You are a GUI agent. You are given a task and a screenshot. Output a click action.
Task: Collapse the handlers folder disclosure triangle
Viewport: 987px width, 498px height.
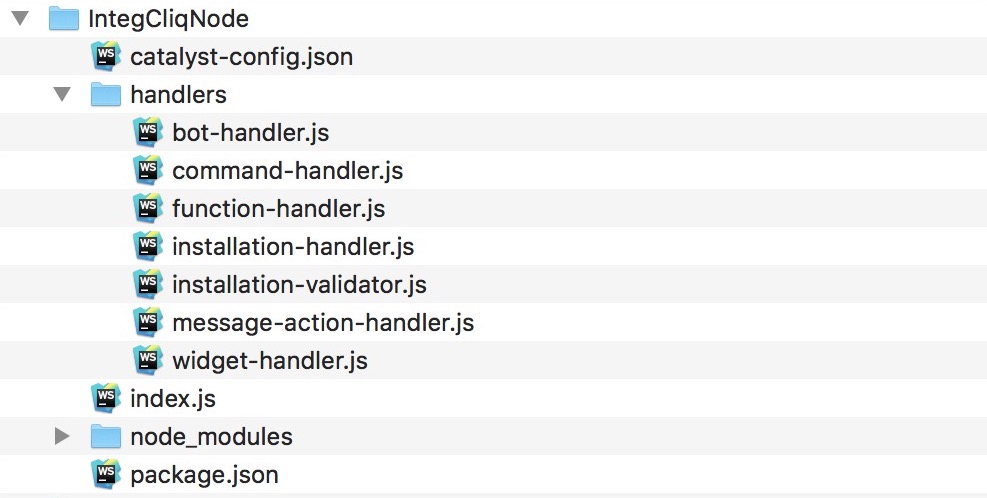pos(62,94)
